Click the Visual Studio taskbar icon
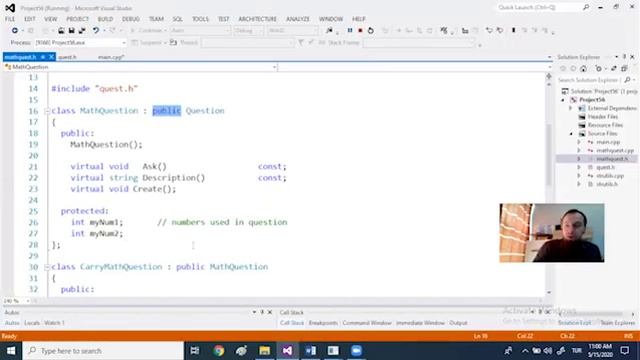 287,351
